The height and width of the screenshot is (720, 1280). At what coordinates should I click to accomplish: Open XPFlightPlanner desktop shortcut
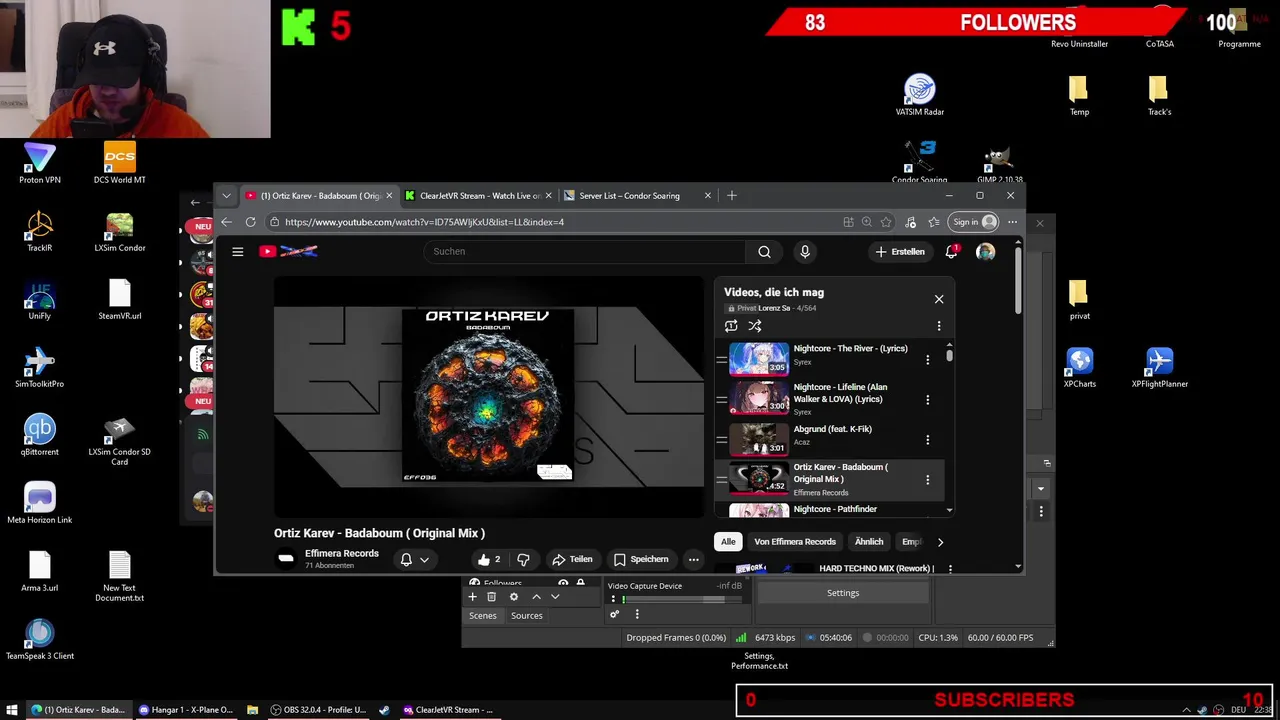click(1160, 367)
